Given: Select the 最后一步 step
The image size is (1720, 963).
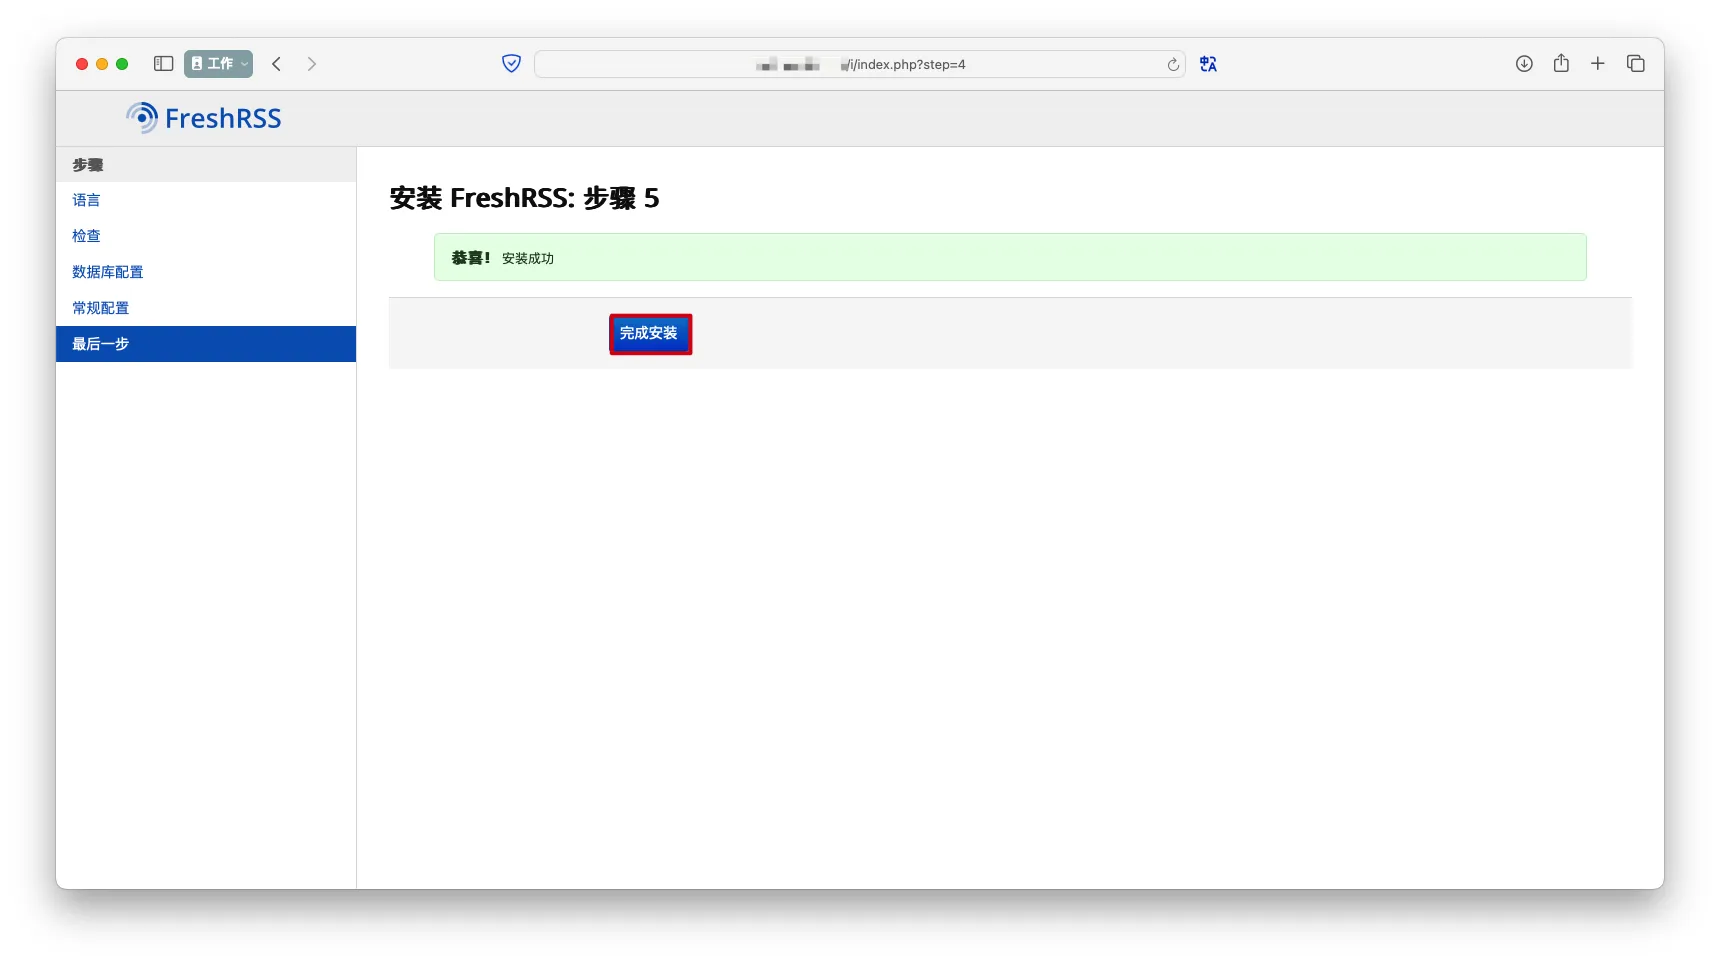Looking at the screenshot, I should [x=100, y=344].
